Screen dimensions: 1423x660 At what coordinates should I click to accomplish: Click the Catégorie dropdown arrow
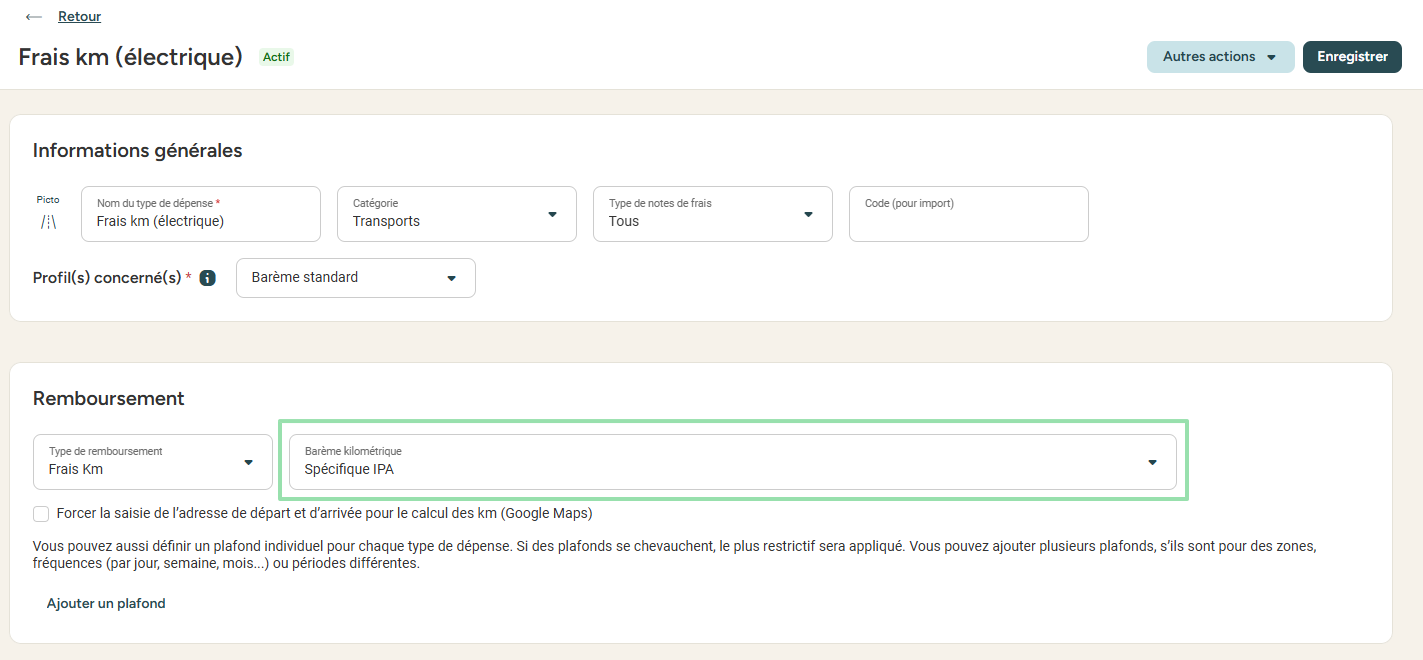pos(552,214)
